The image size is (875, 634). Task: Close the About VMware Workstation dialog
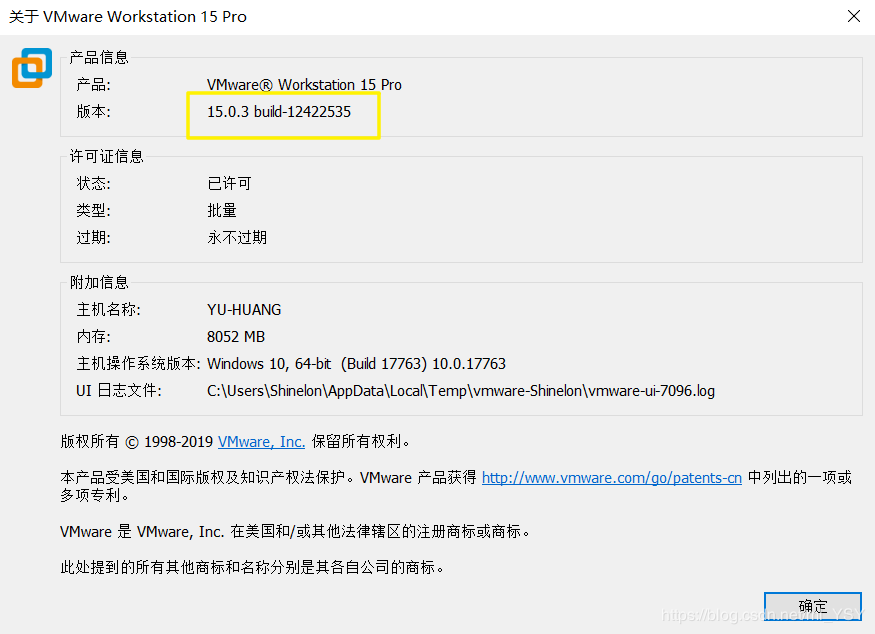click(853, 16)
